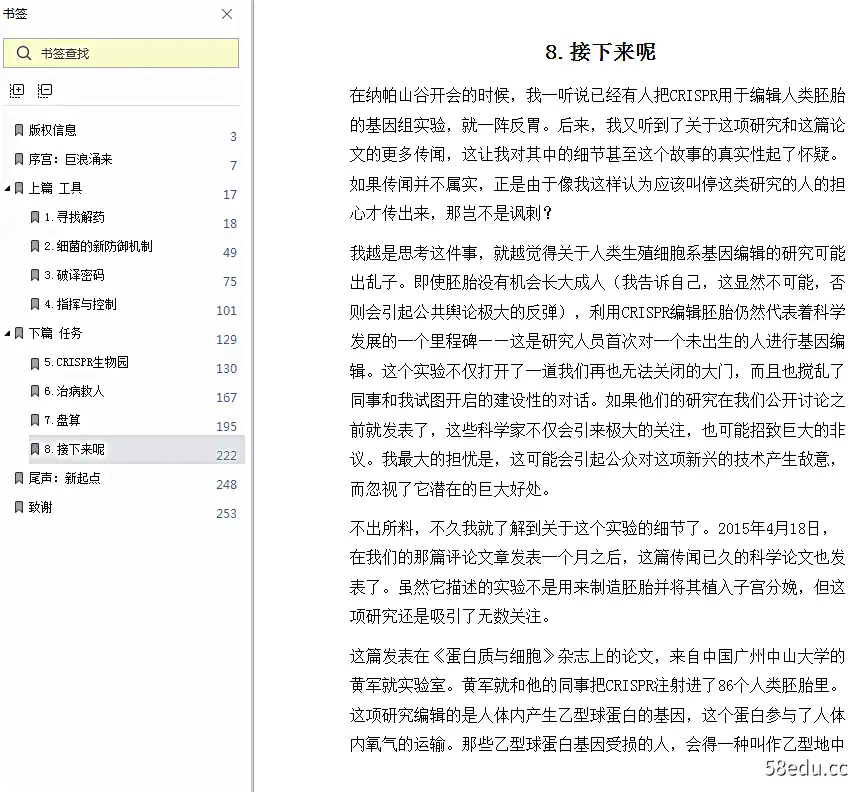The width and height of the screenshot is (864, 792).
Task: Click the chapter heading 8. 接下来呢
Action: click(x=600, y=52)
